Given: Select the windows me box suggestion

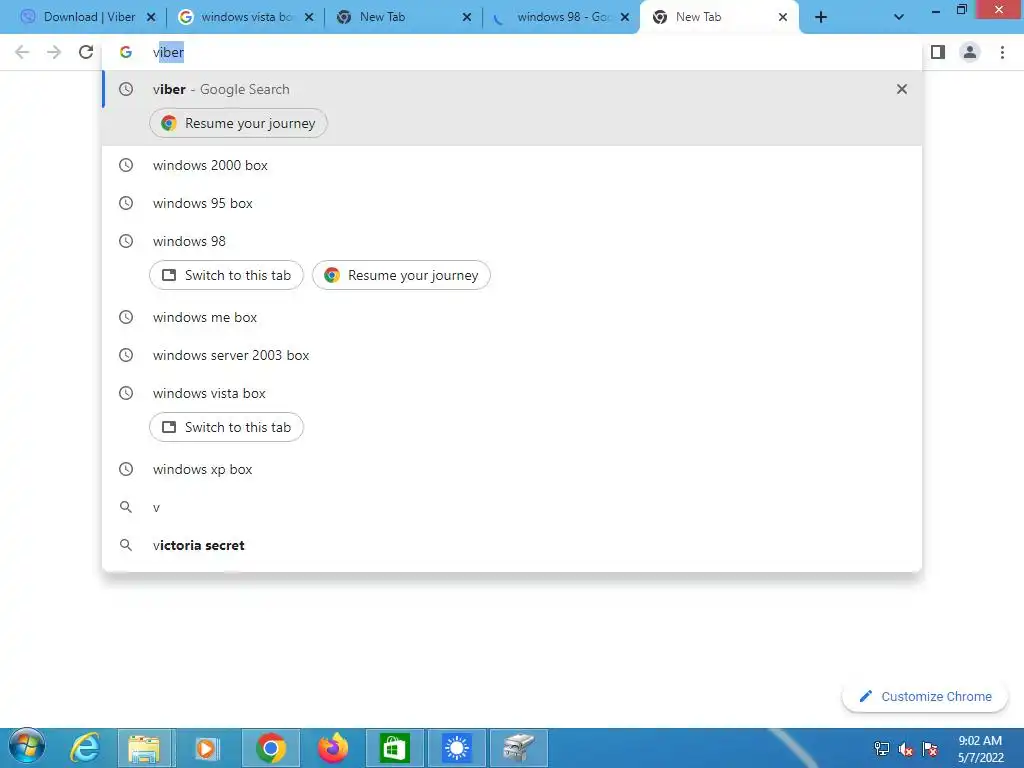Looking at the screenshot, I should point(512,317).
